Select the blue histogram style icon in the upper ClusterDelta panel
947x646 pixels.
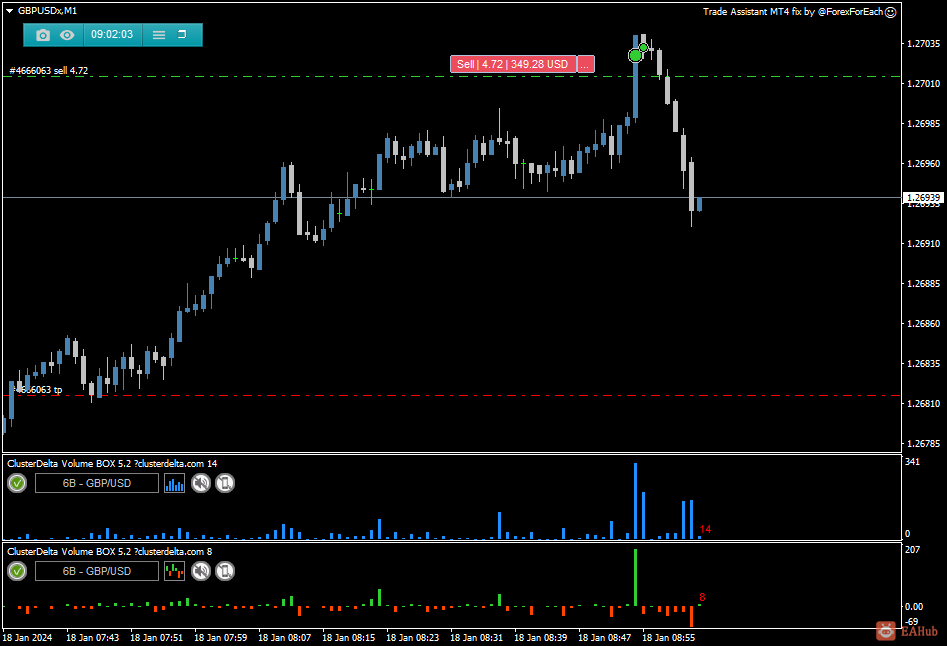click(172, 483)
